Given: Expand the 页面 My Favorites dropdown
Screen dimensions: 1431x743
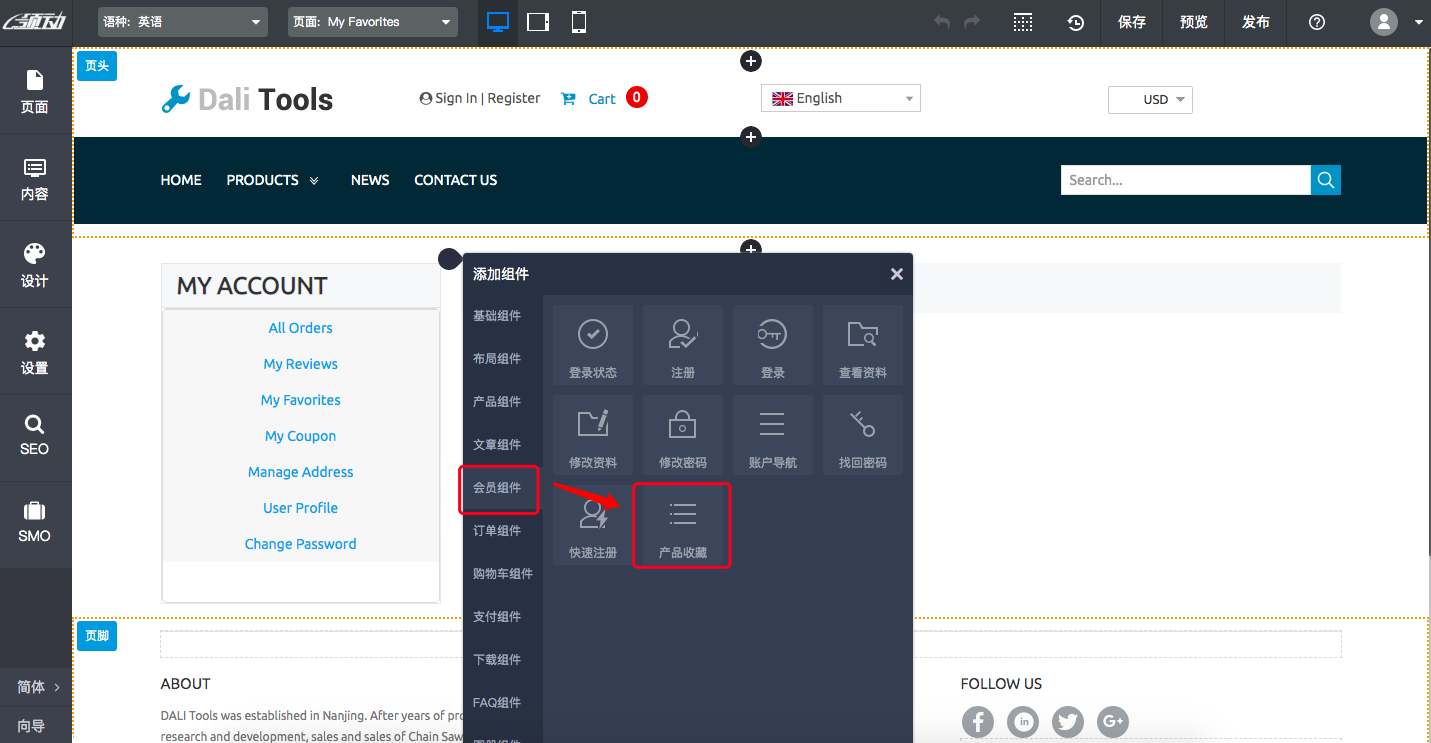Looking at the screenshot, I should [372, 22].
